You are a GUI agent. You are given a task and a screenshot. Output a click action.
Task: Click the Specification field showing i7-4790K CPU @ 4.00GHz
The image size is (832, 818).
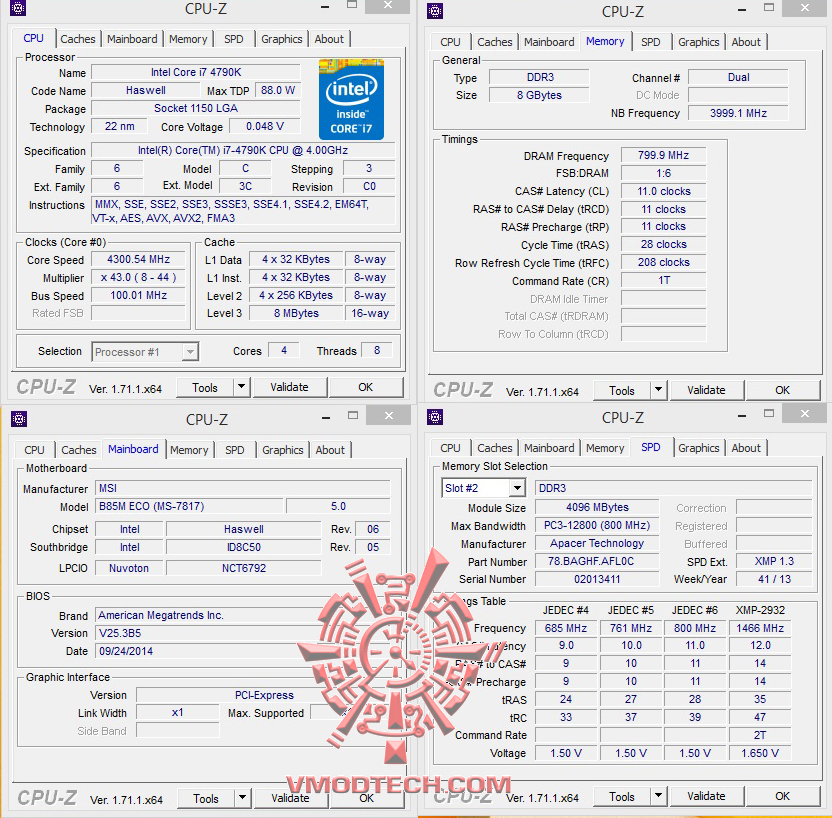point(243,150)
